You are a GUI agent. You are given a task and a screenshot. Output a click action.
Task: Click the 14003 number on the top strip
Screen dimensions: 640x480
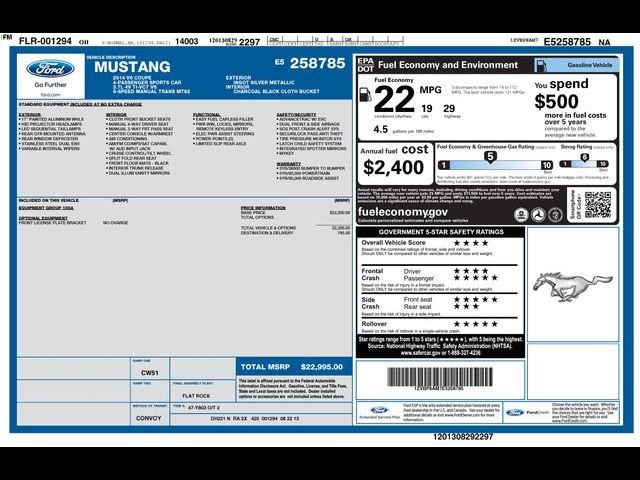click(187, 42)
